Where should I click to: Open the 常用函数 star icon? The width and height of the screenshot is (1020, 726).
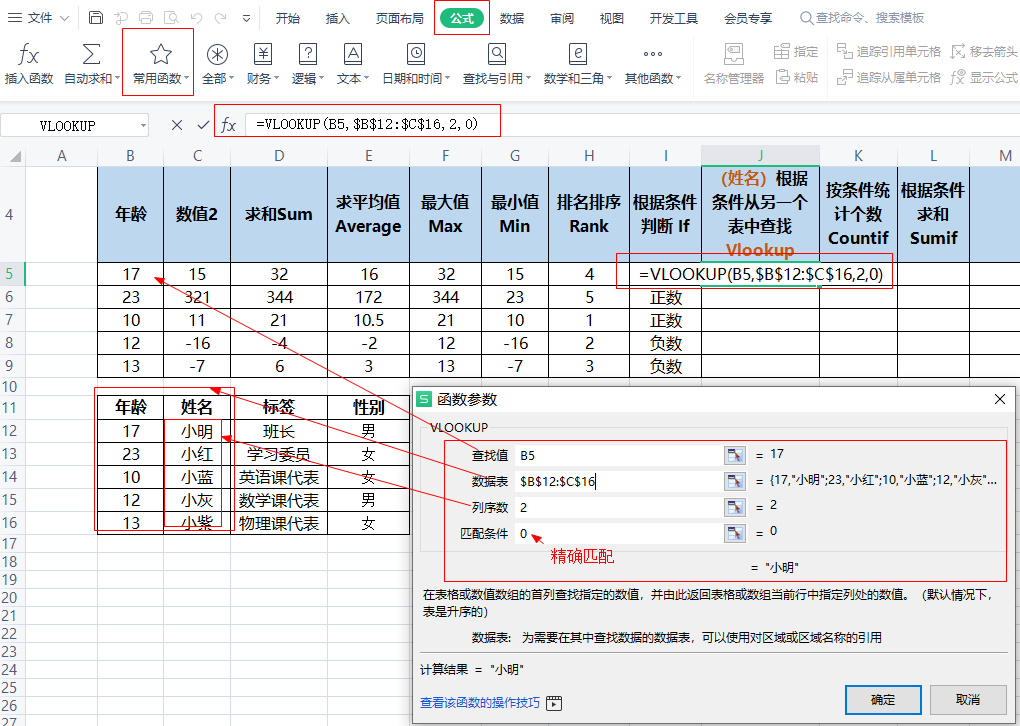(x=160, y=55)
